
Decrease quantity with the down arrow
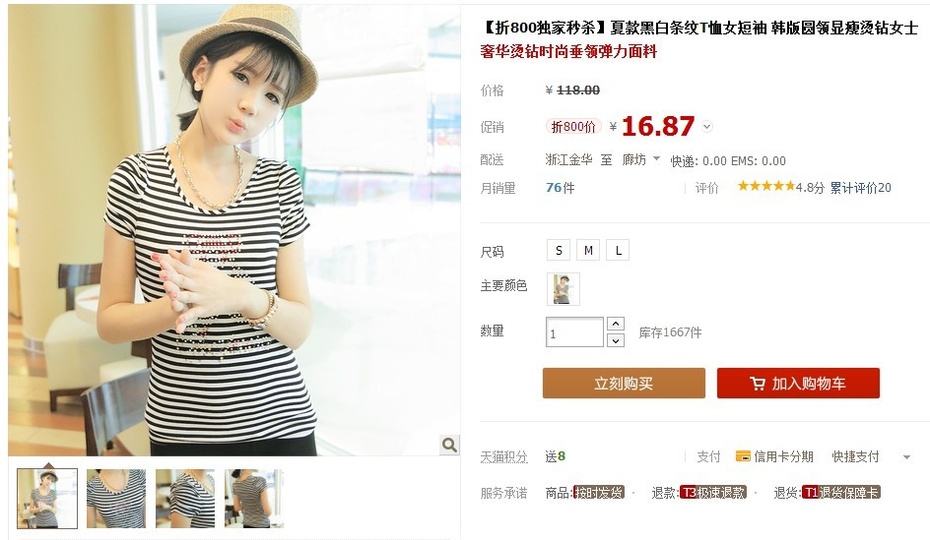[616, 341]
